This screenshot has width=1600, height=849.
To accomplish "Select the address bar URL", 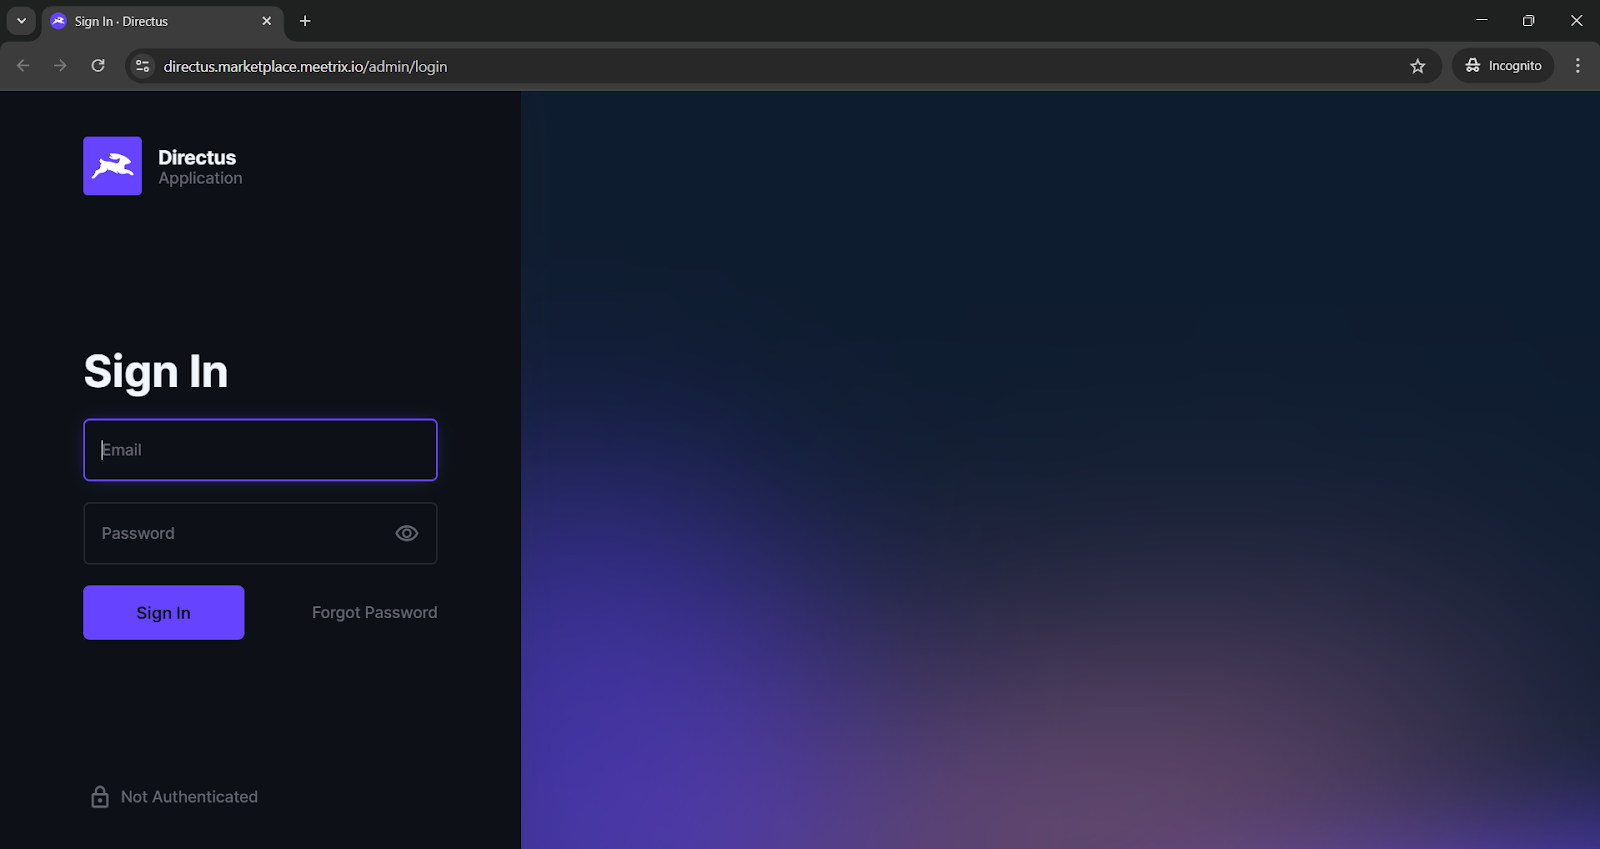I will click(306, 66).
